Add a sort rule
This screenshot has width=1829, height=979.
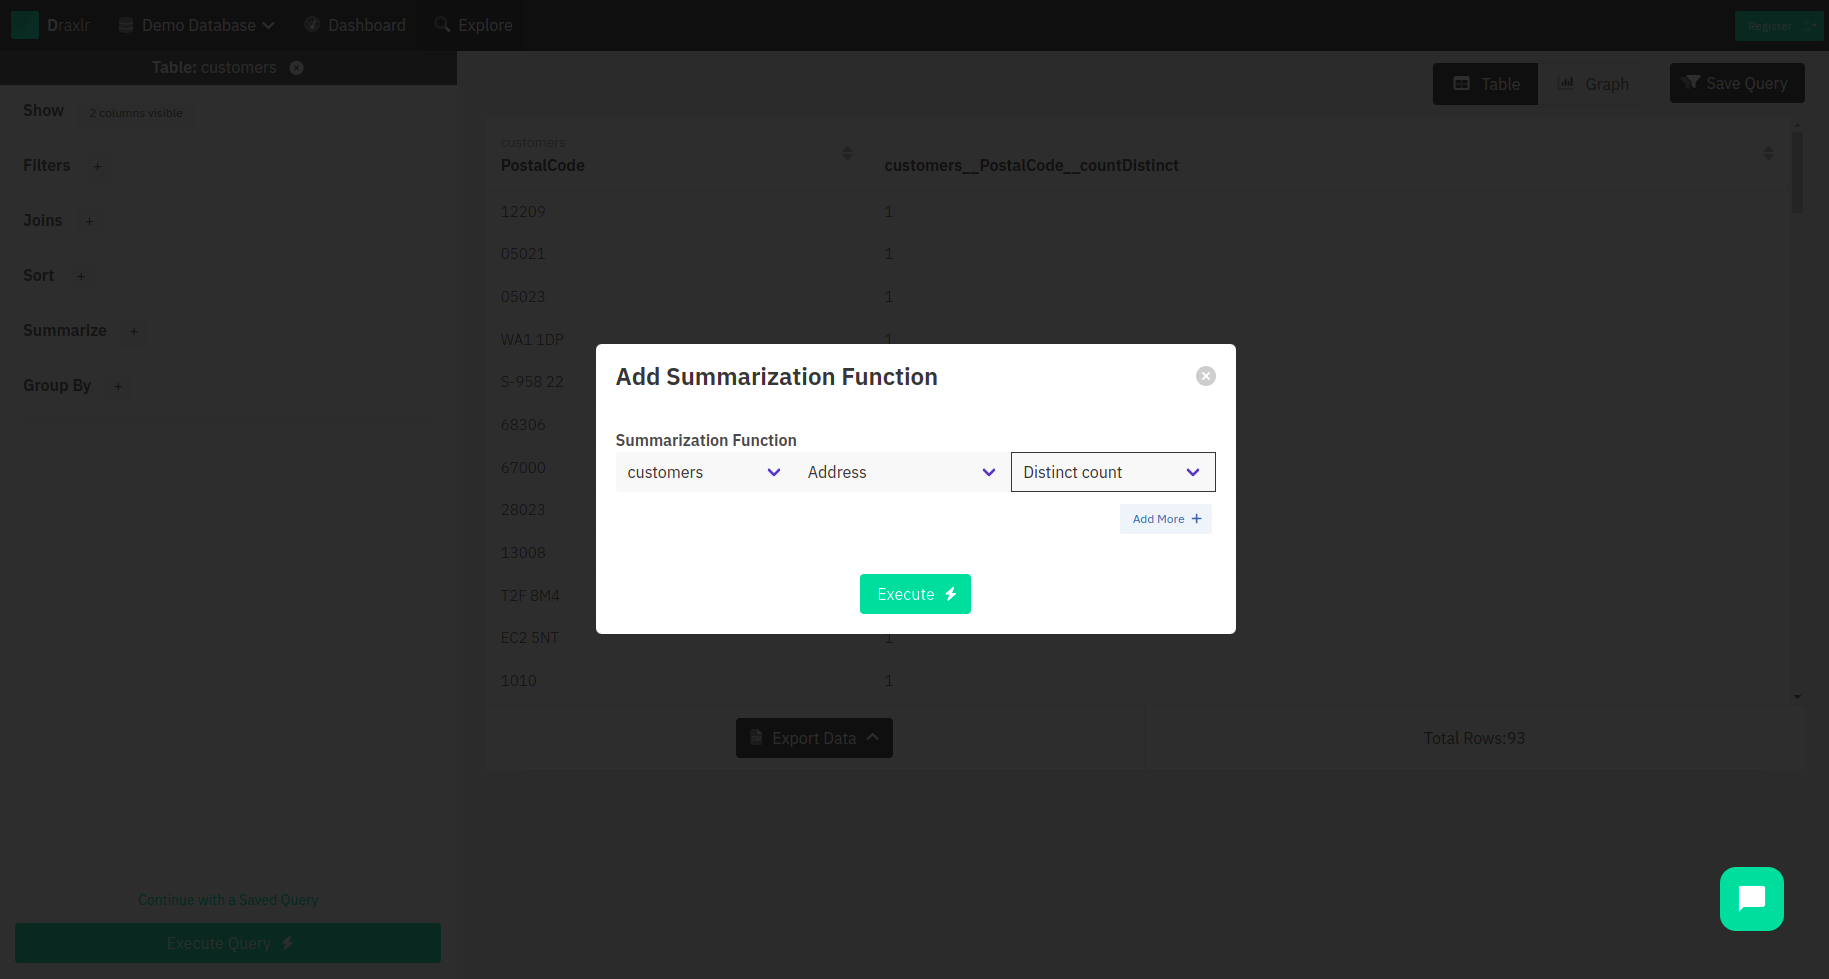pos(81,276)
